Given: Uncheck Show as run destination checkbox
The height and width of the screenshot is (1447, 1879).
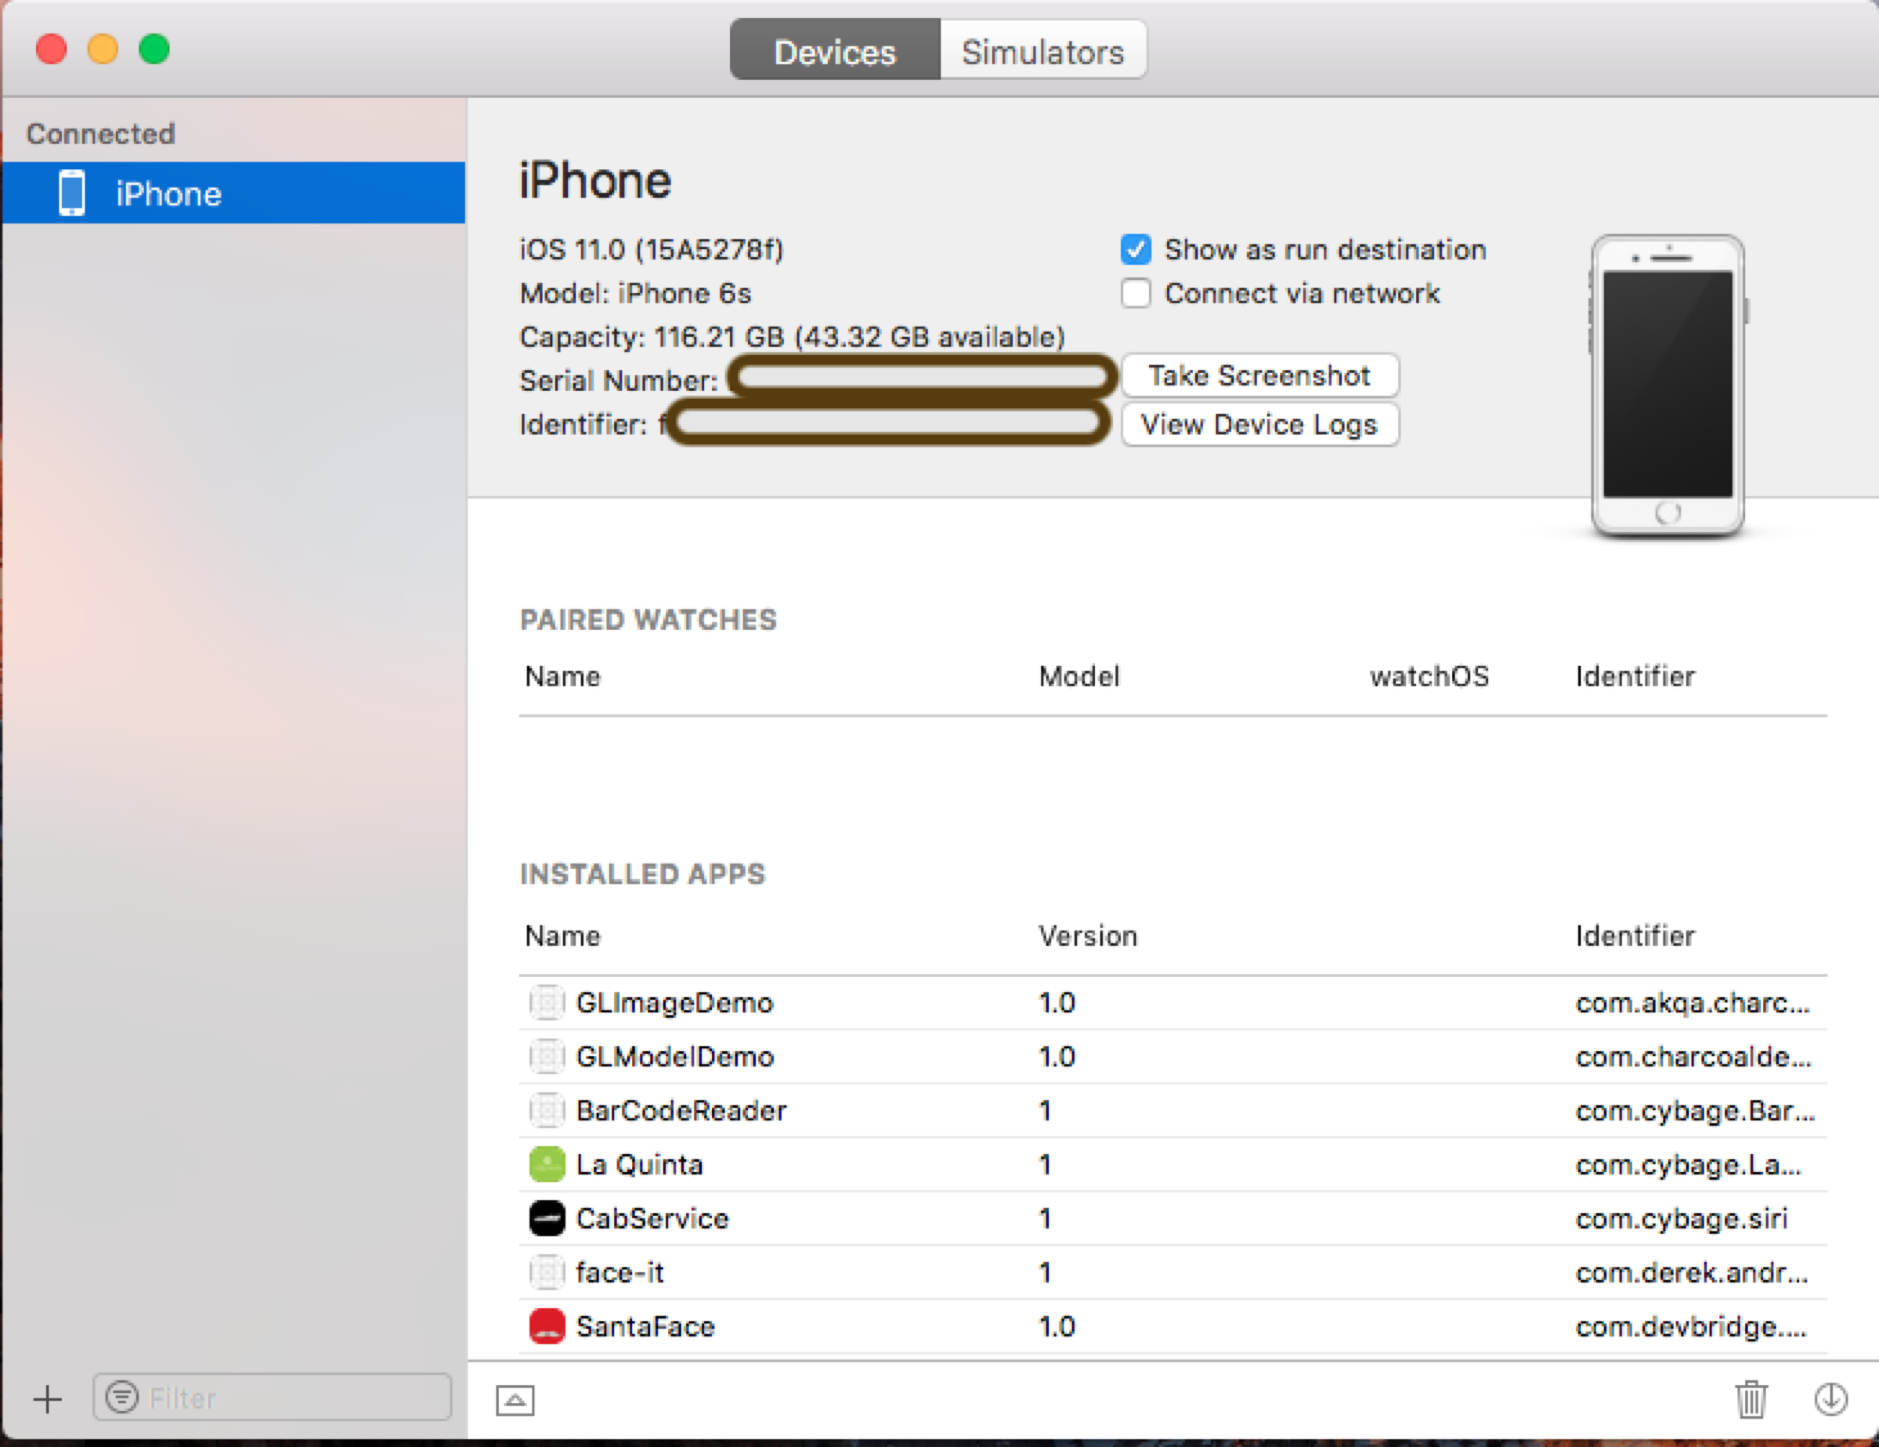Looking at the screenshot, I should click(1135, 249).
